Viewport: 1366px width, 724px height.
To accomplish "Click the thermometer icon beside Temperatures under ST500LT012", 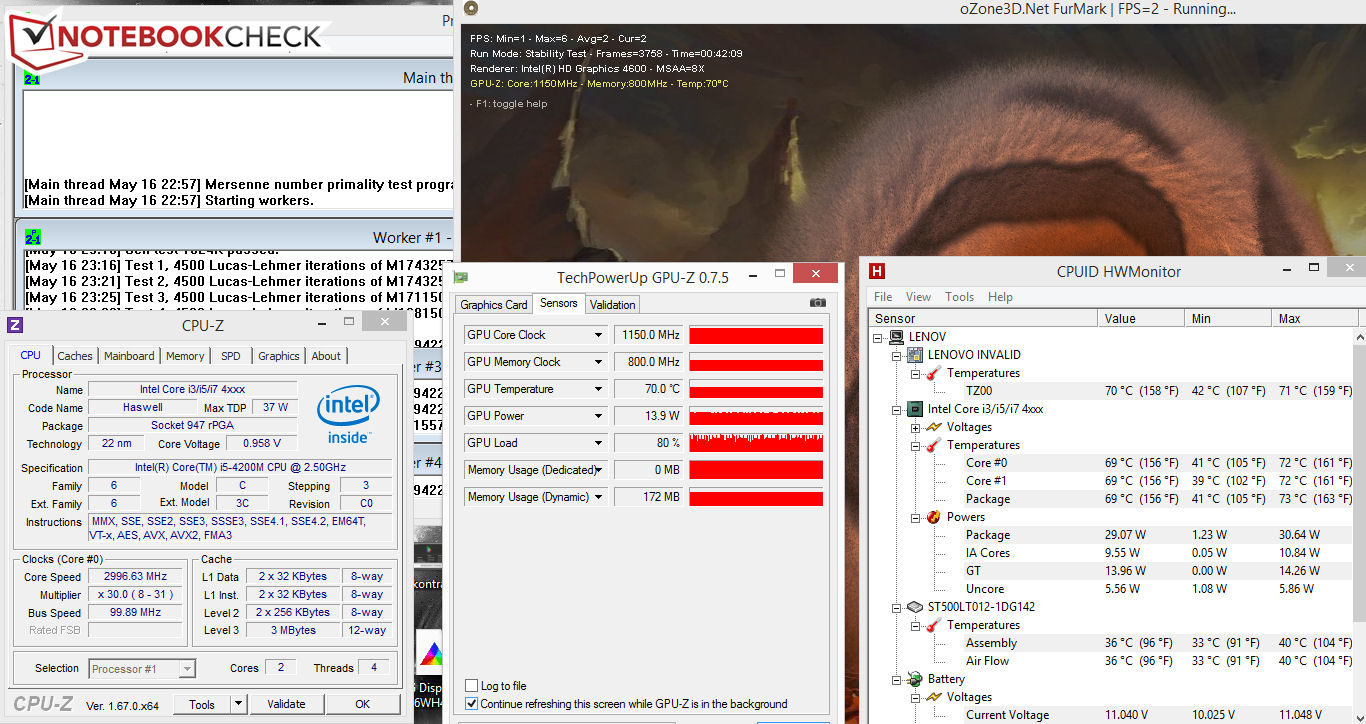I will tap(932, 625).
